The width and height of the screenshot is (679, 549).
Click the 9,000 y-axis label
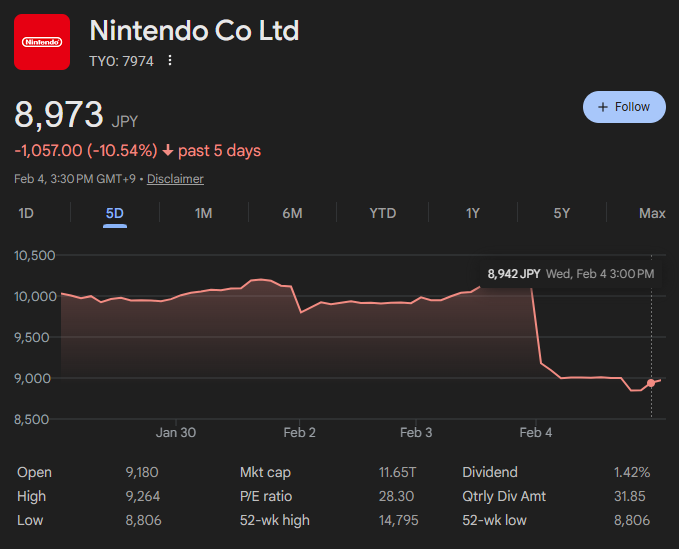pyautogui.click(x=32, y=378)
